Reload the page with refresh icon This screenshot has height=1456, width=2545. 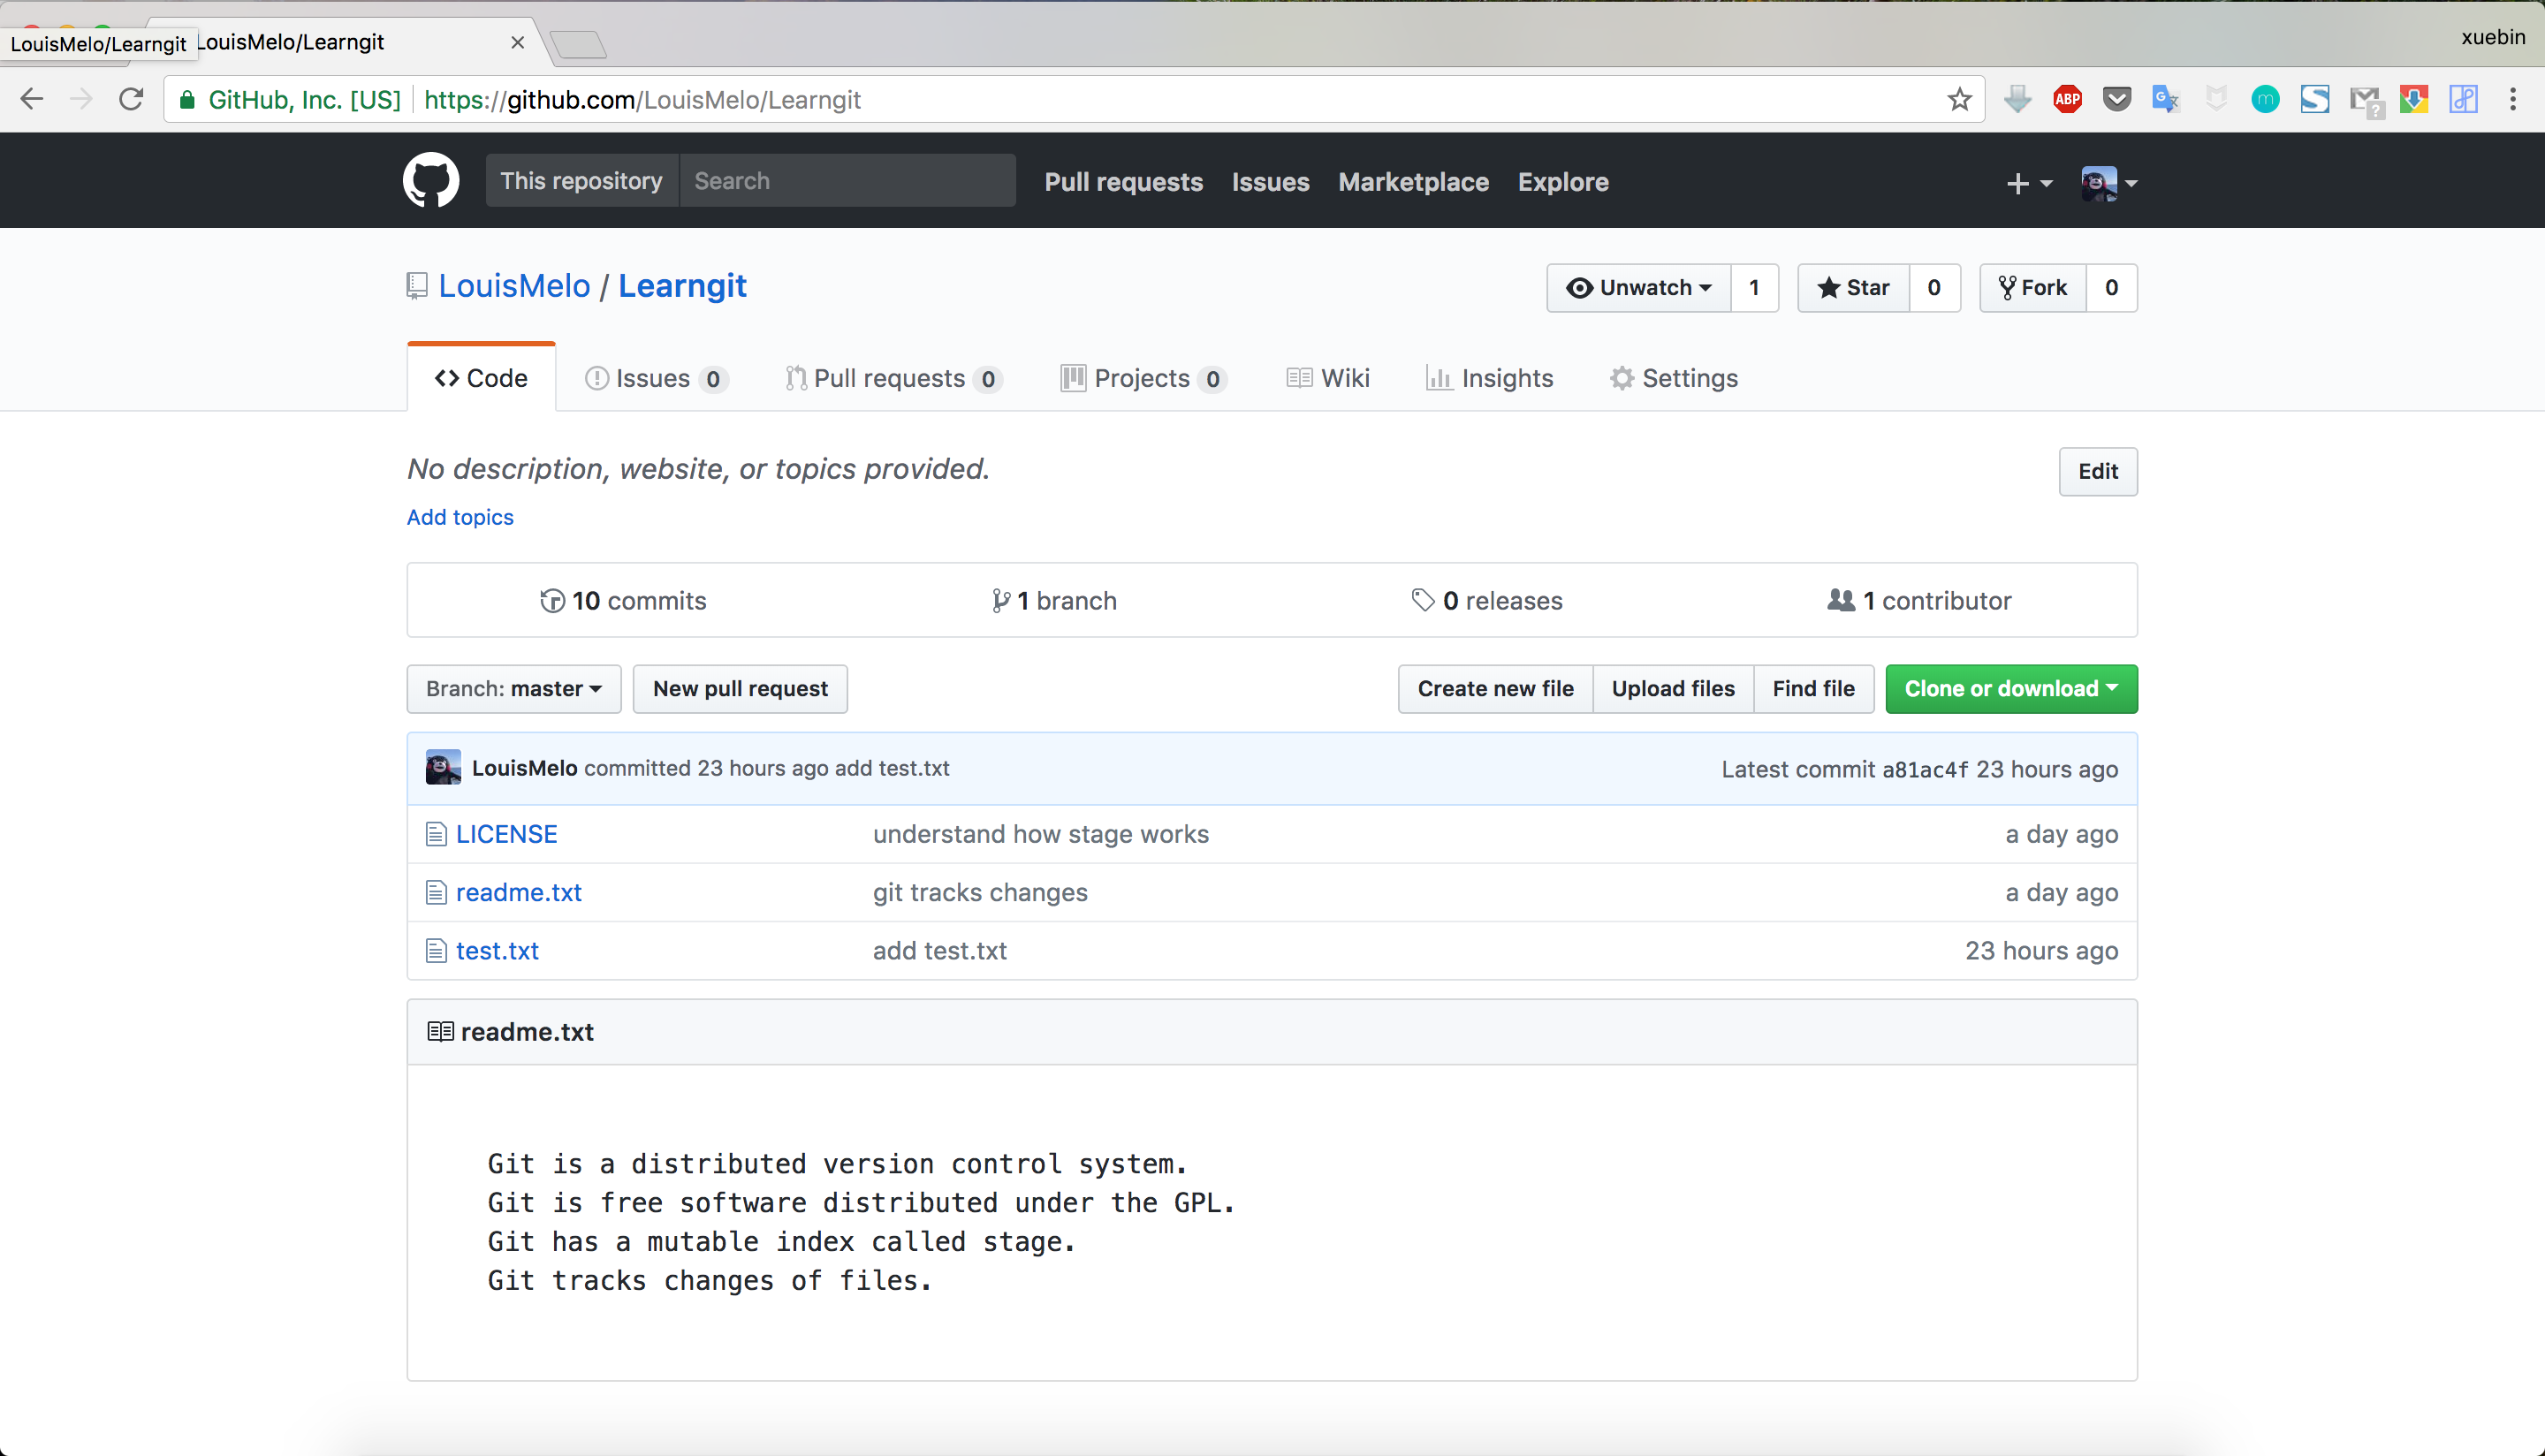pos(131,99)
